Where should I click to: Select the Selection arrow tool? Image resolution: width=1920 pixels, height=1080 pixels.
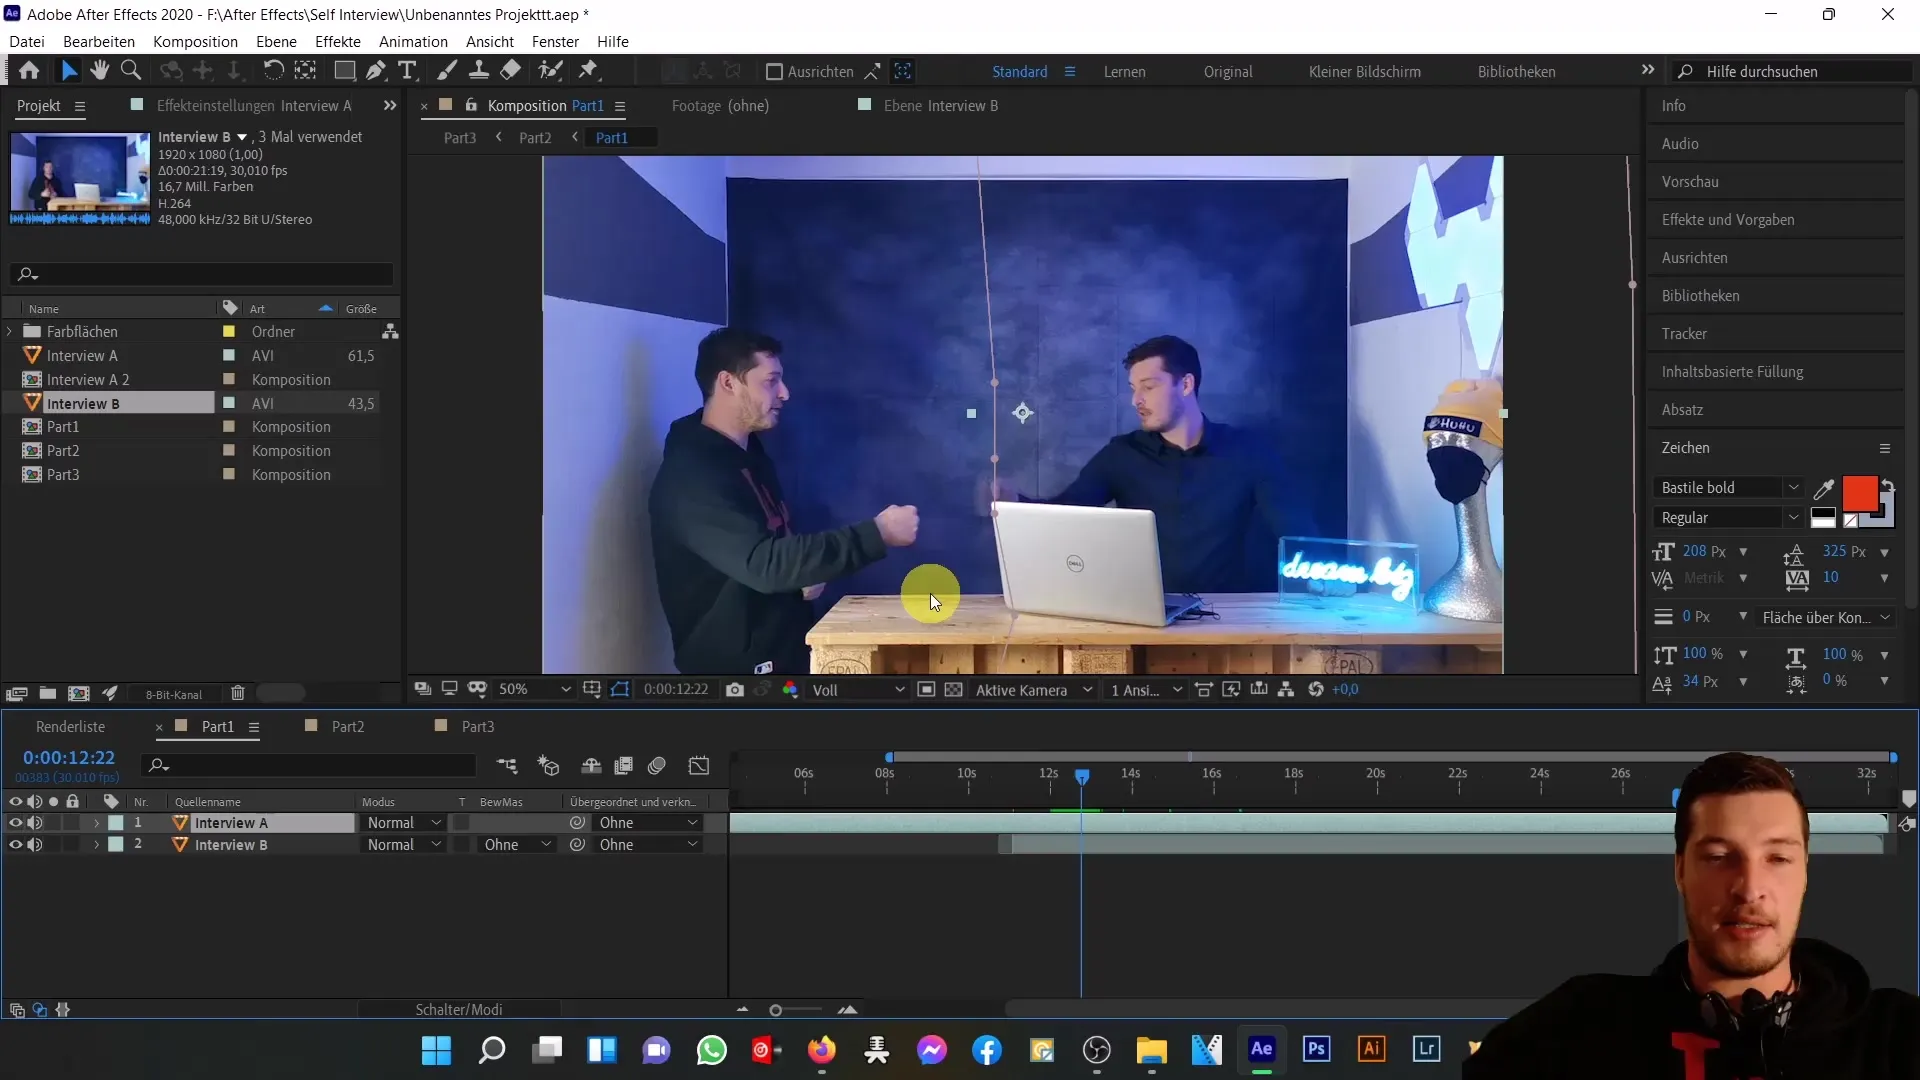click(x=68, y=71)
